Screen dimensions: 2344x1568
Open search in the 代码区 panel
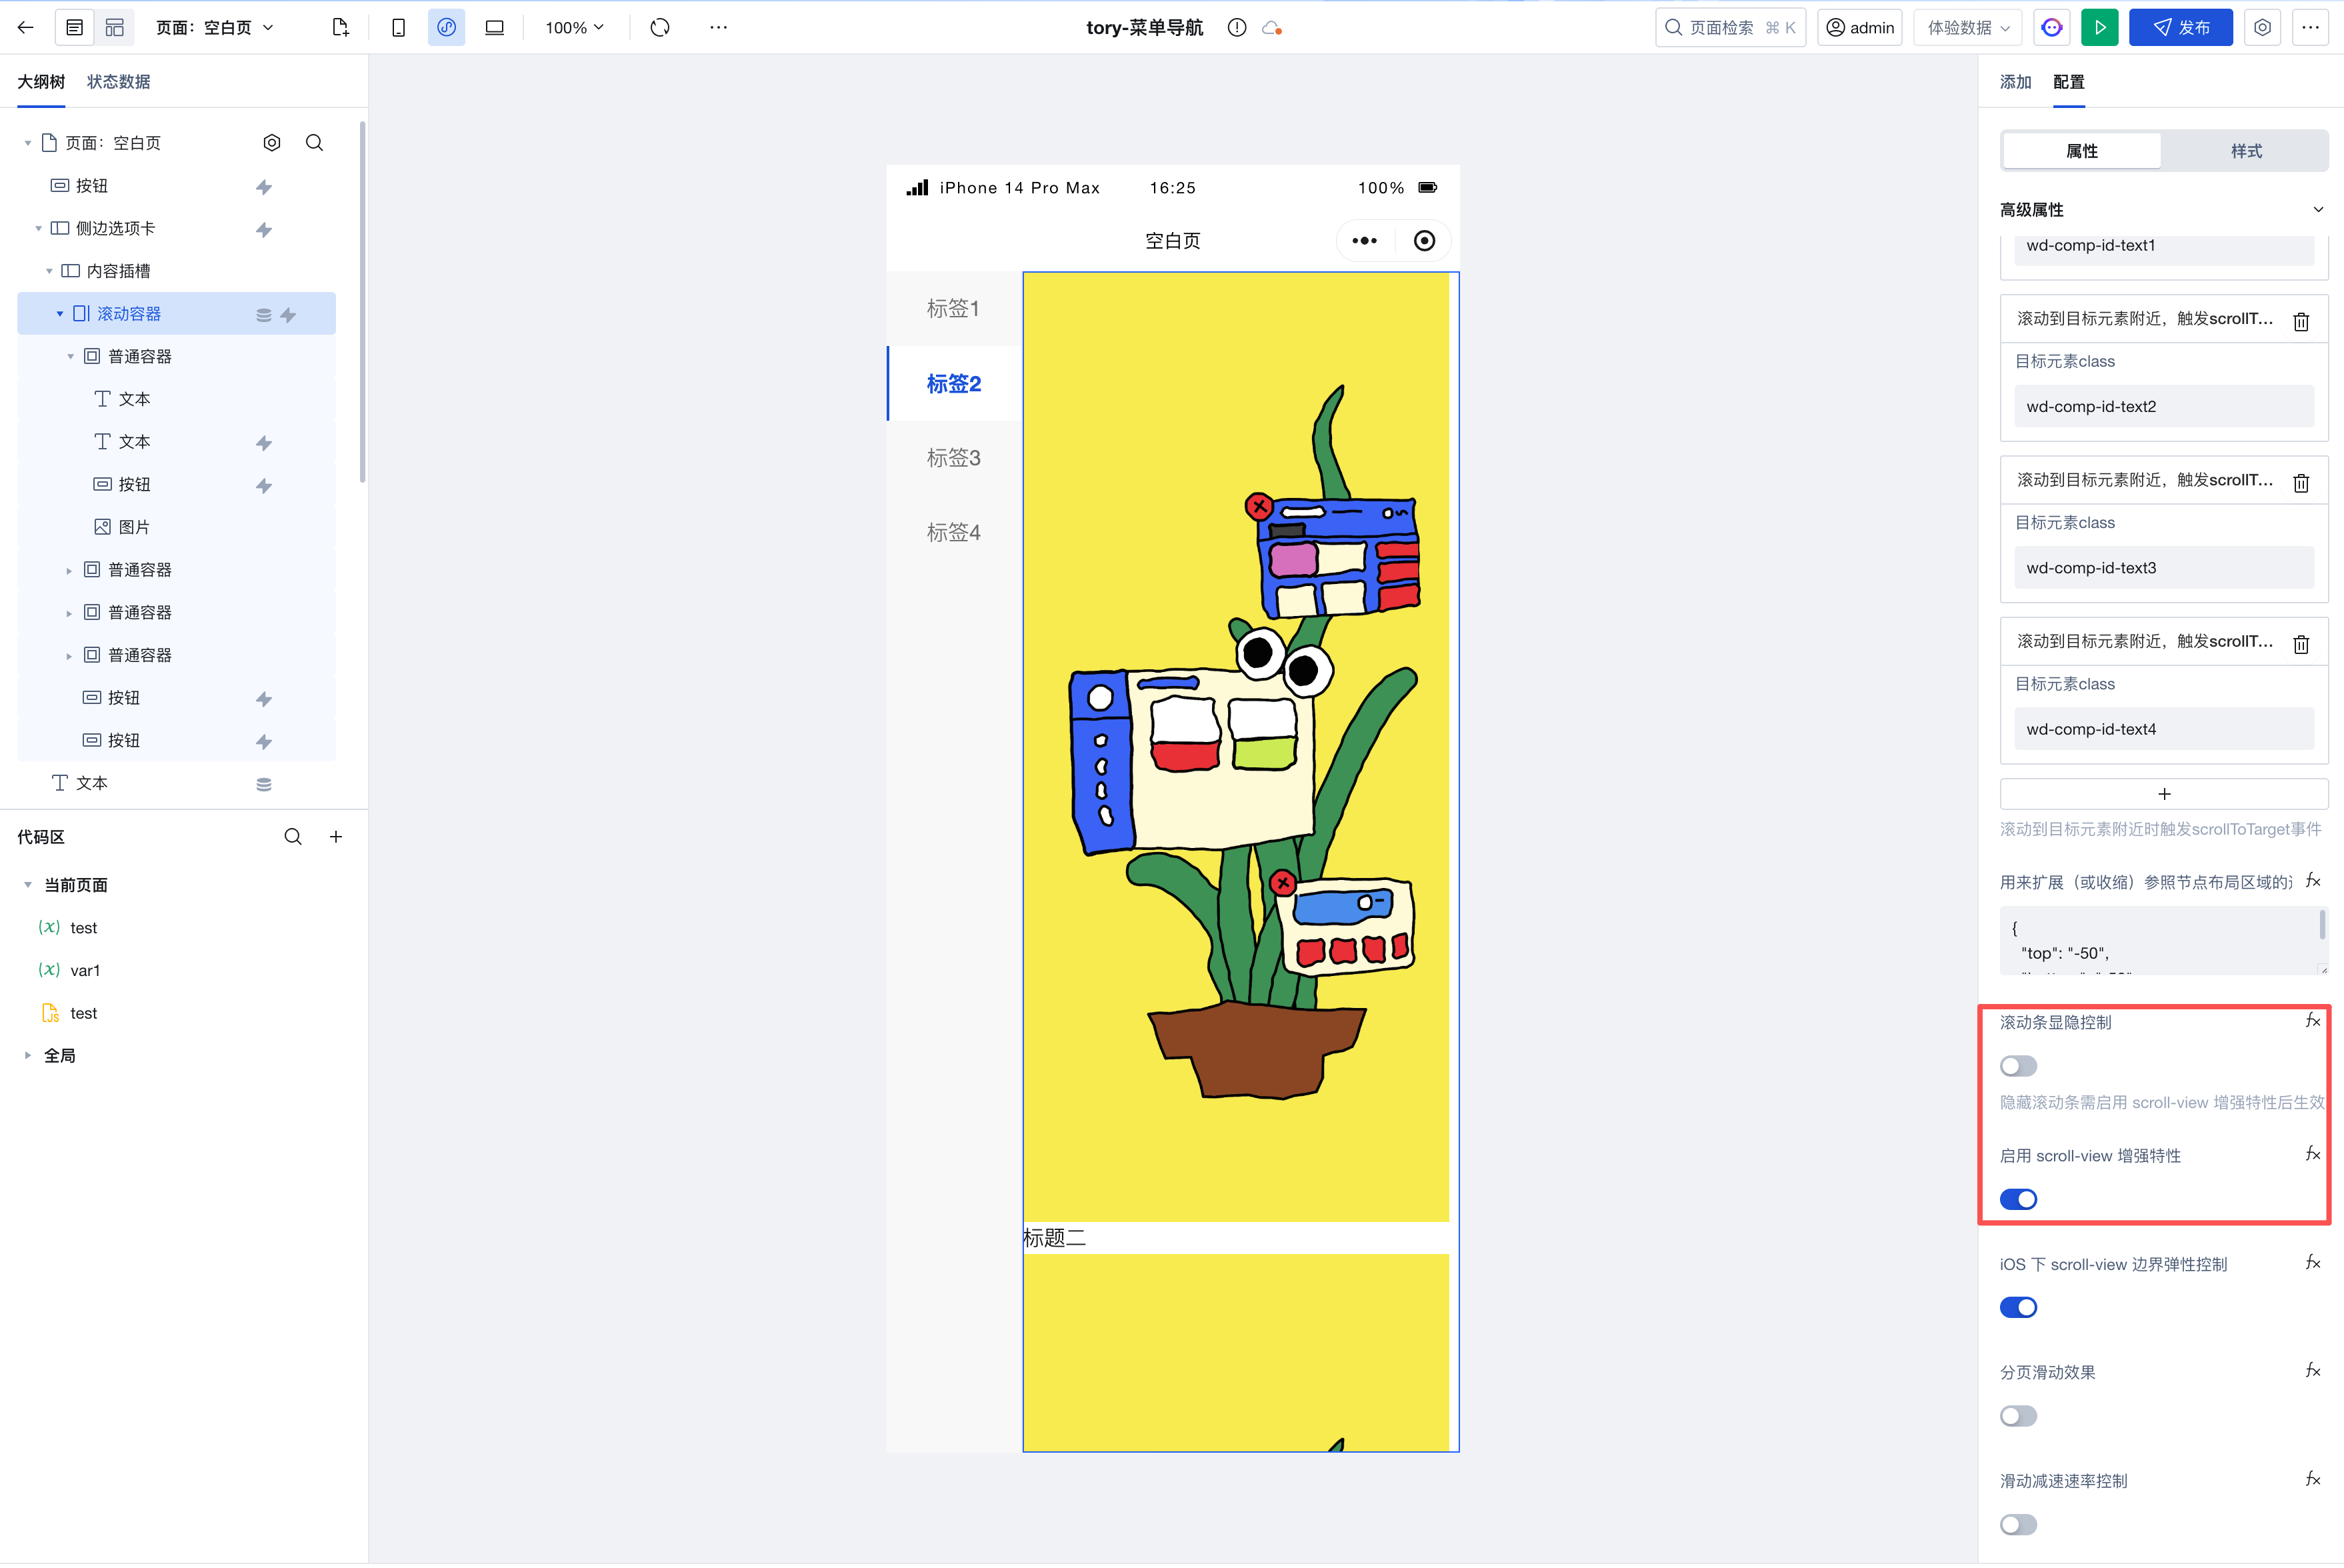pos(292,837)
